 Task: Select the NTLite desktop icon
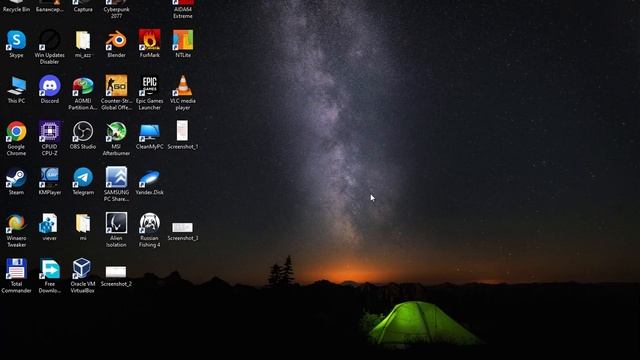182,43
